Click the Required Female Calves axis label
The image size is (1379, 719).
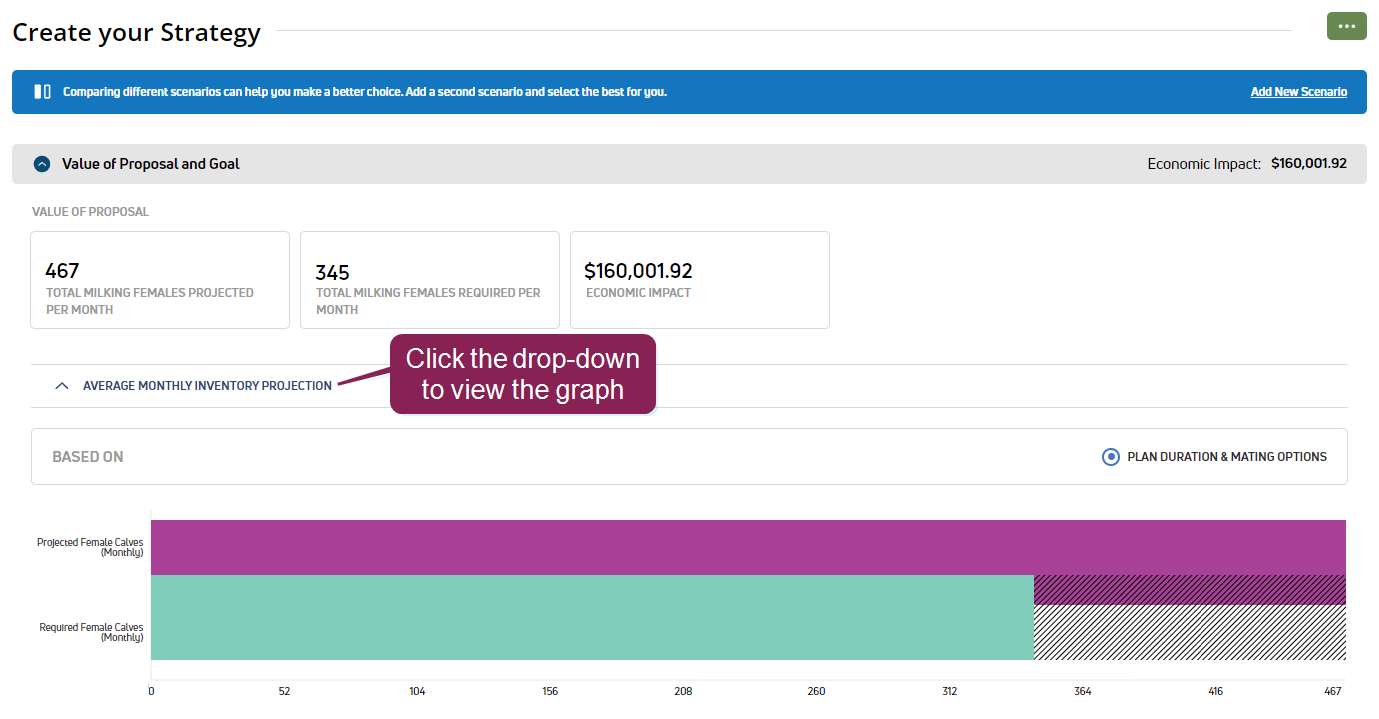(x=91, y=632)
